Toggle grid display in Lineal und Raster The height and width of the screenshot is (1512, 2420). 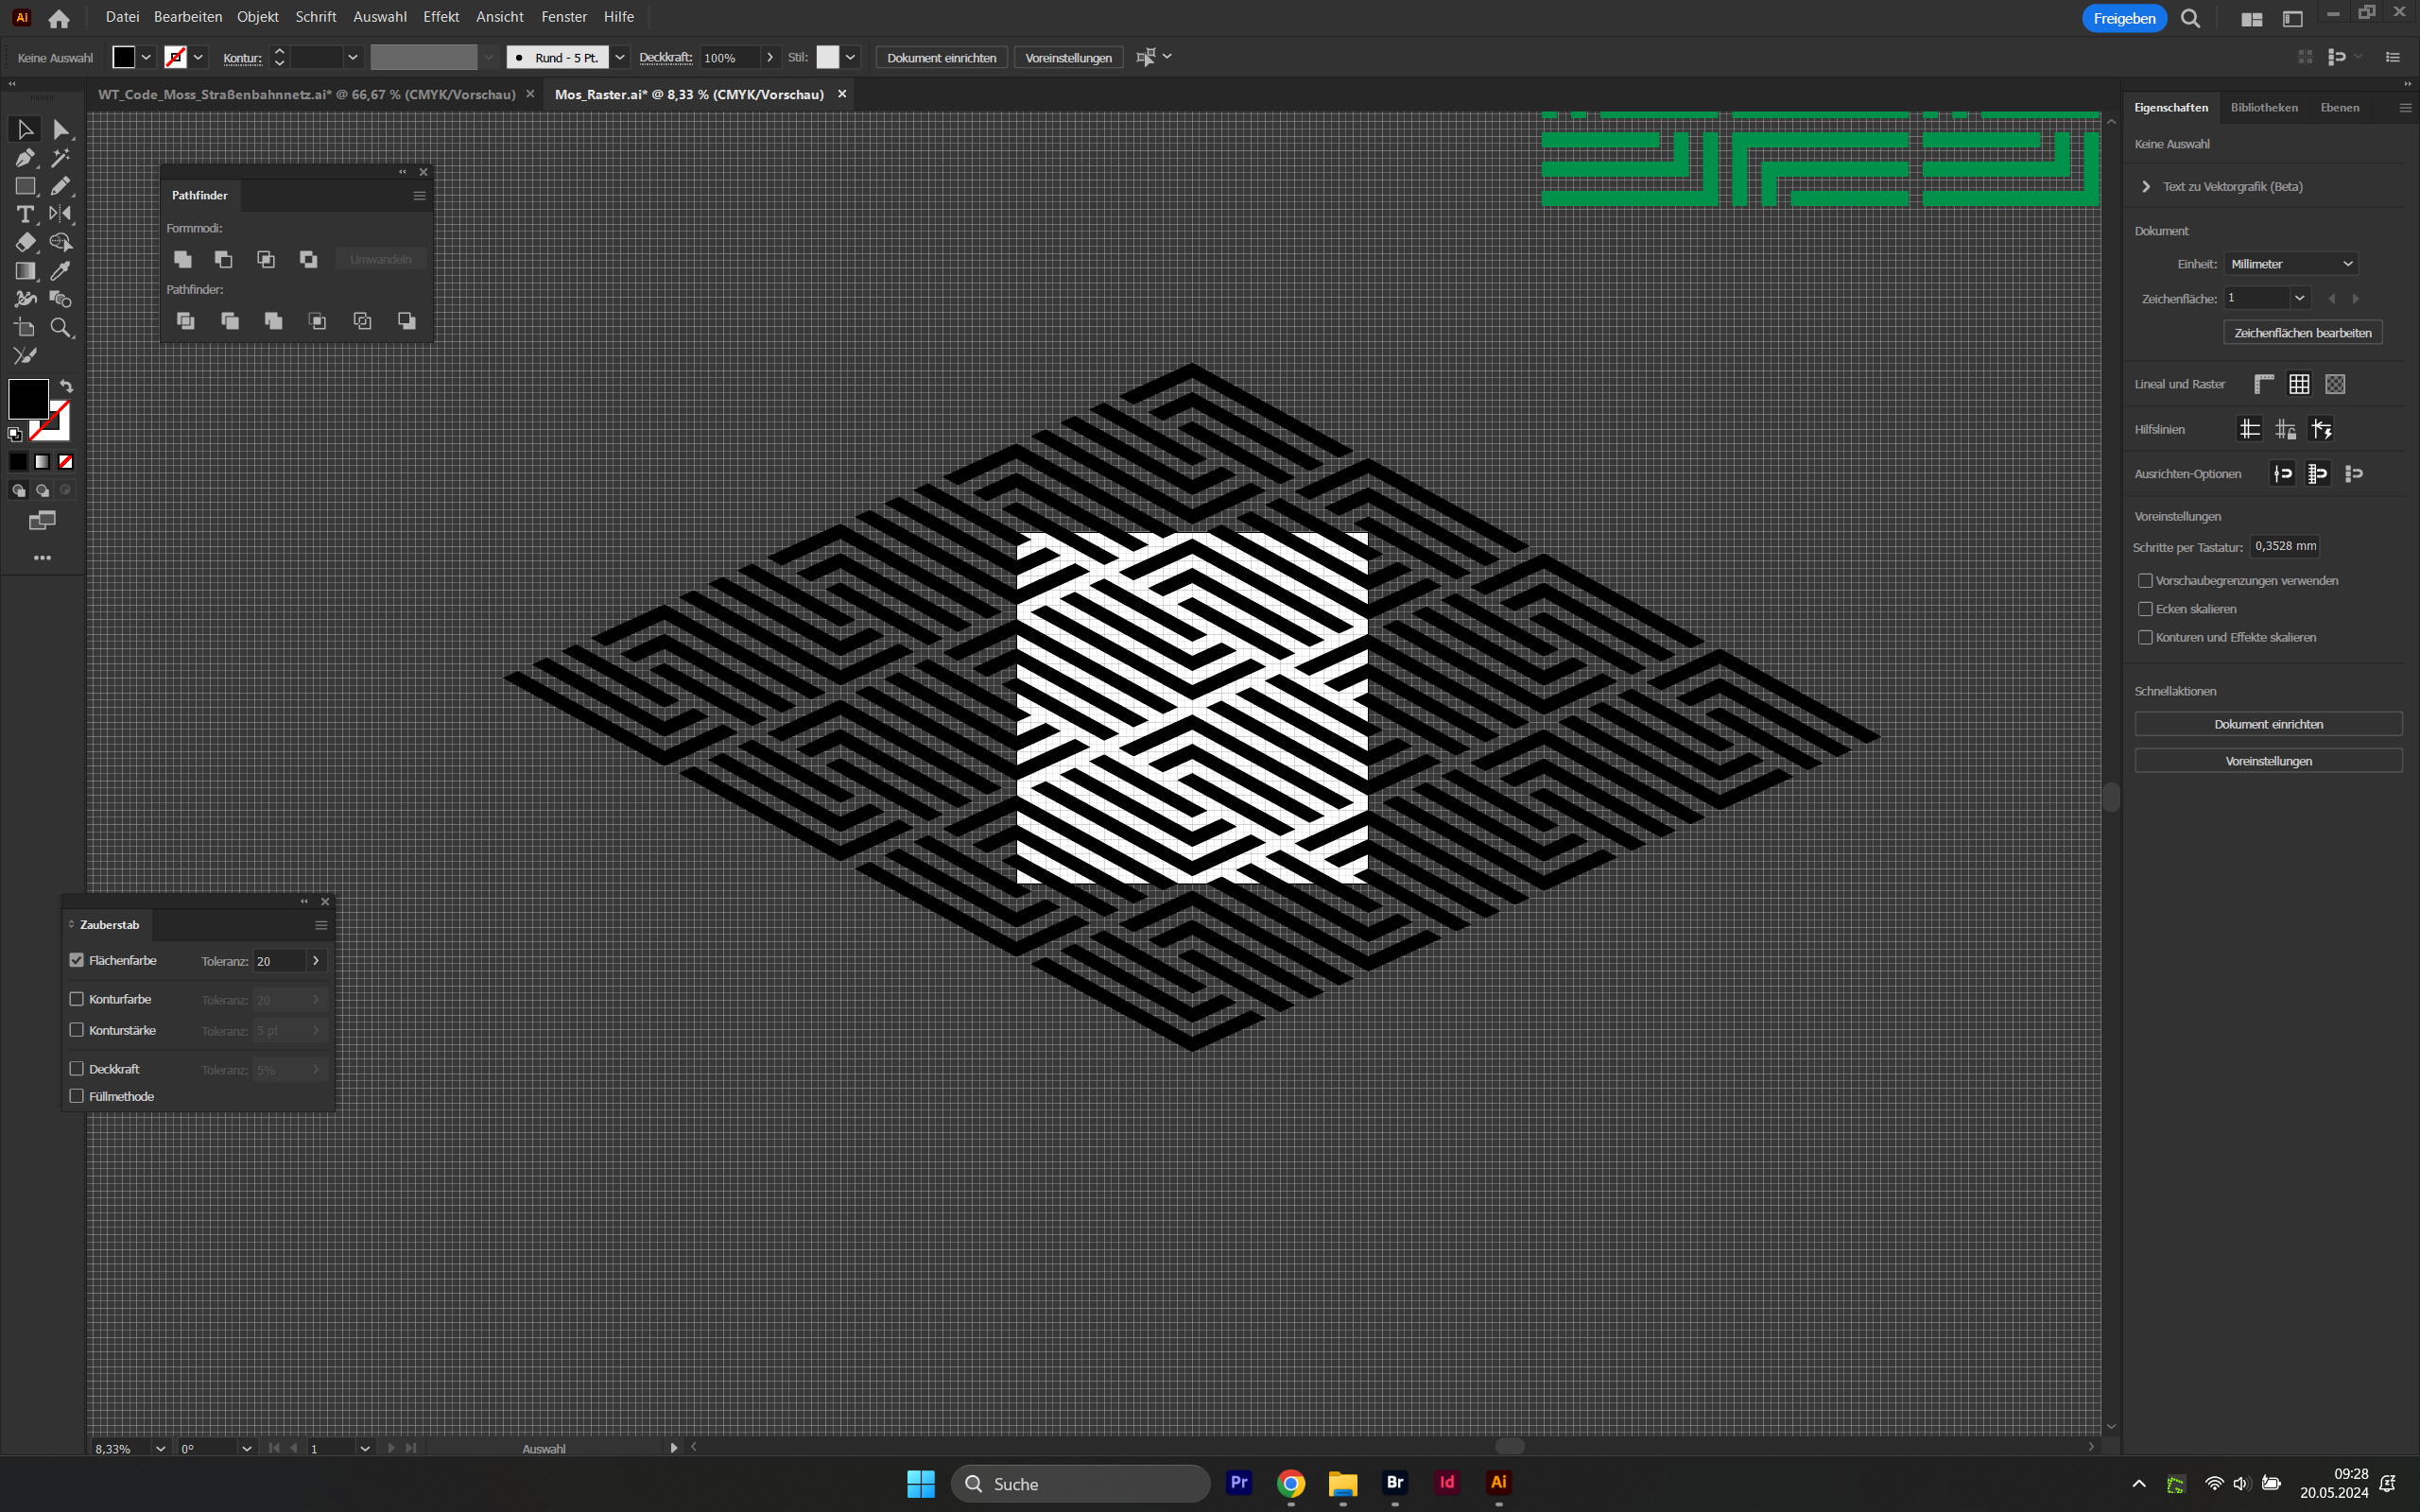[2299, 384]
